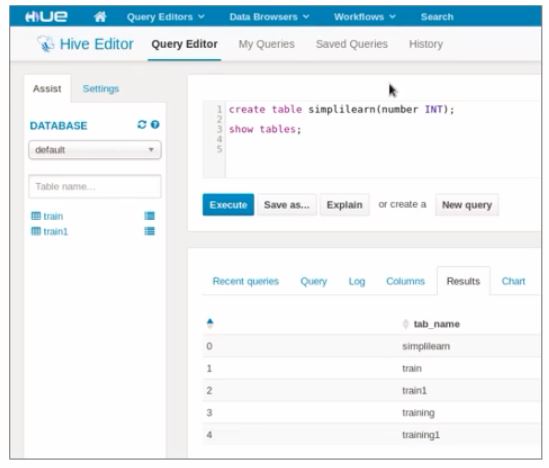Expand the Data Browsers menu
Image resolution: width=549 pixels, height=468 pixels.
269,17
